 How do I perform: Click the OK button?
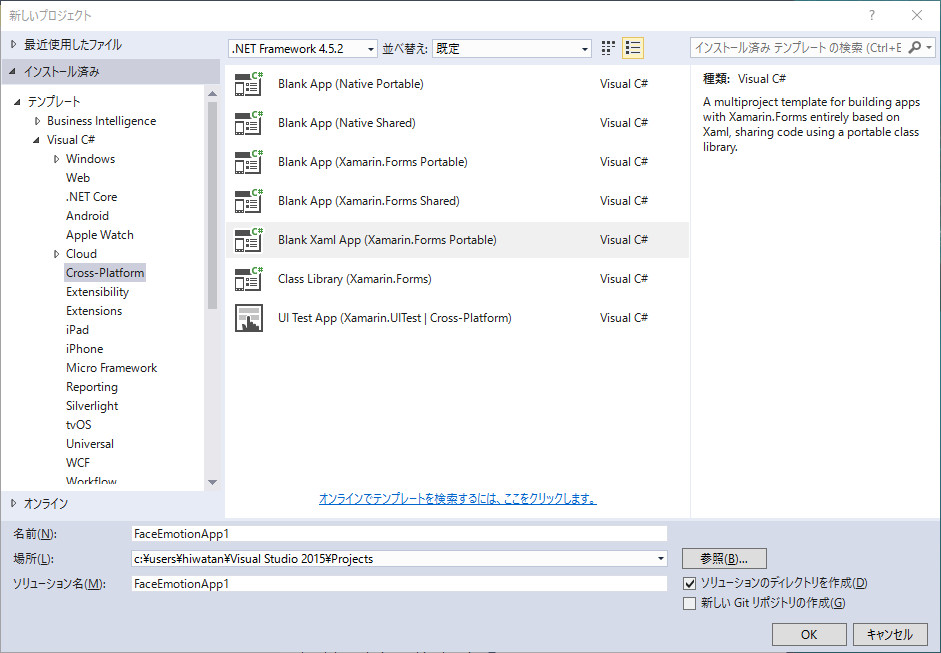coord(809,634)
